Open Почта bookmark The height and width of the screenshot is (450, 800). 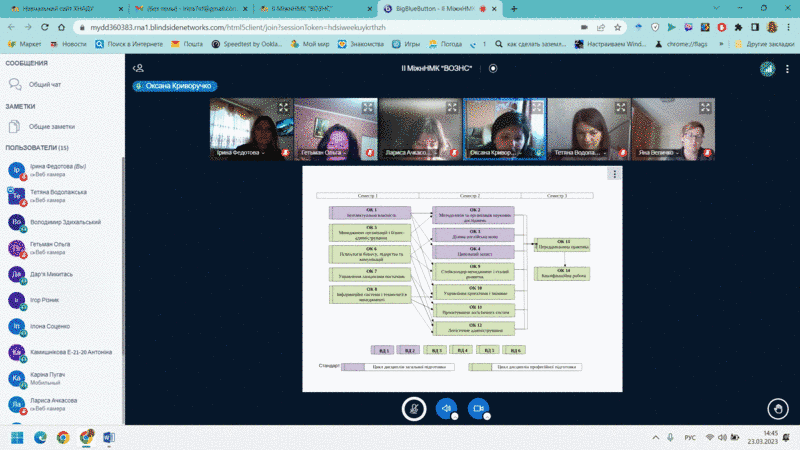tap(187, 44)
